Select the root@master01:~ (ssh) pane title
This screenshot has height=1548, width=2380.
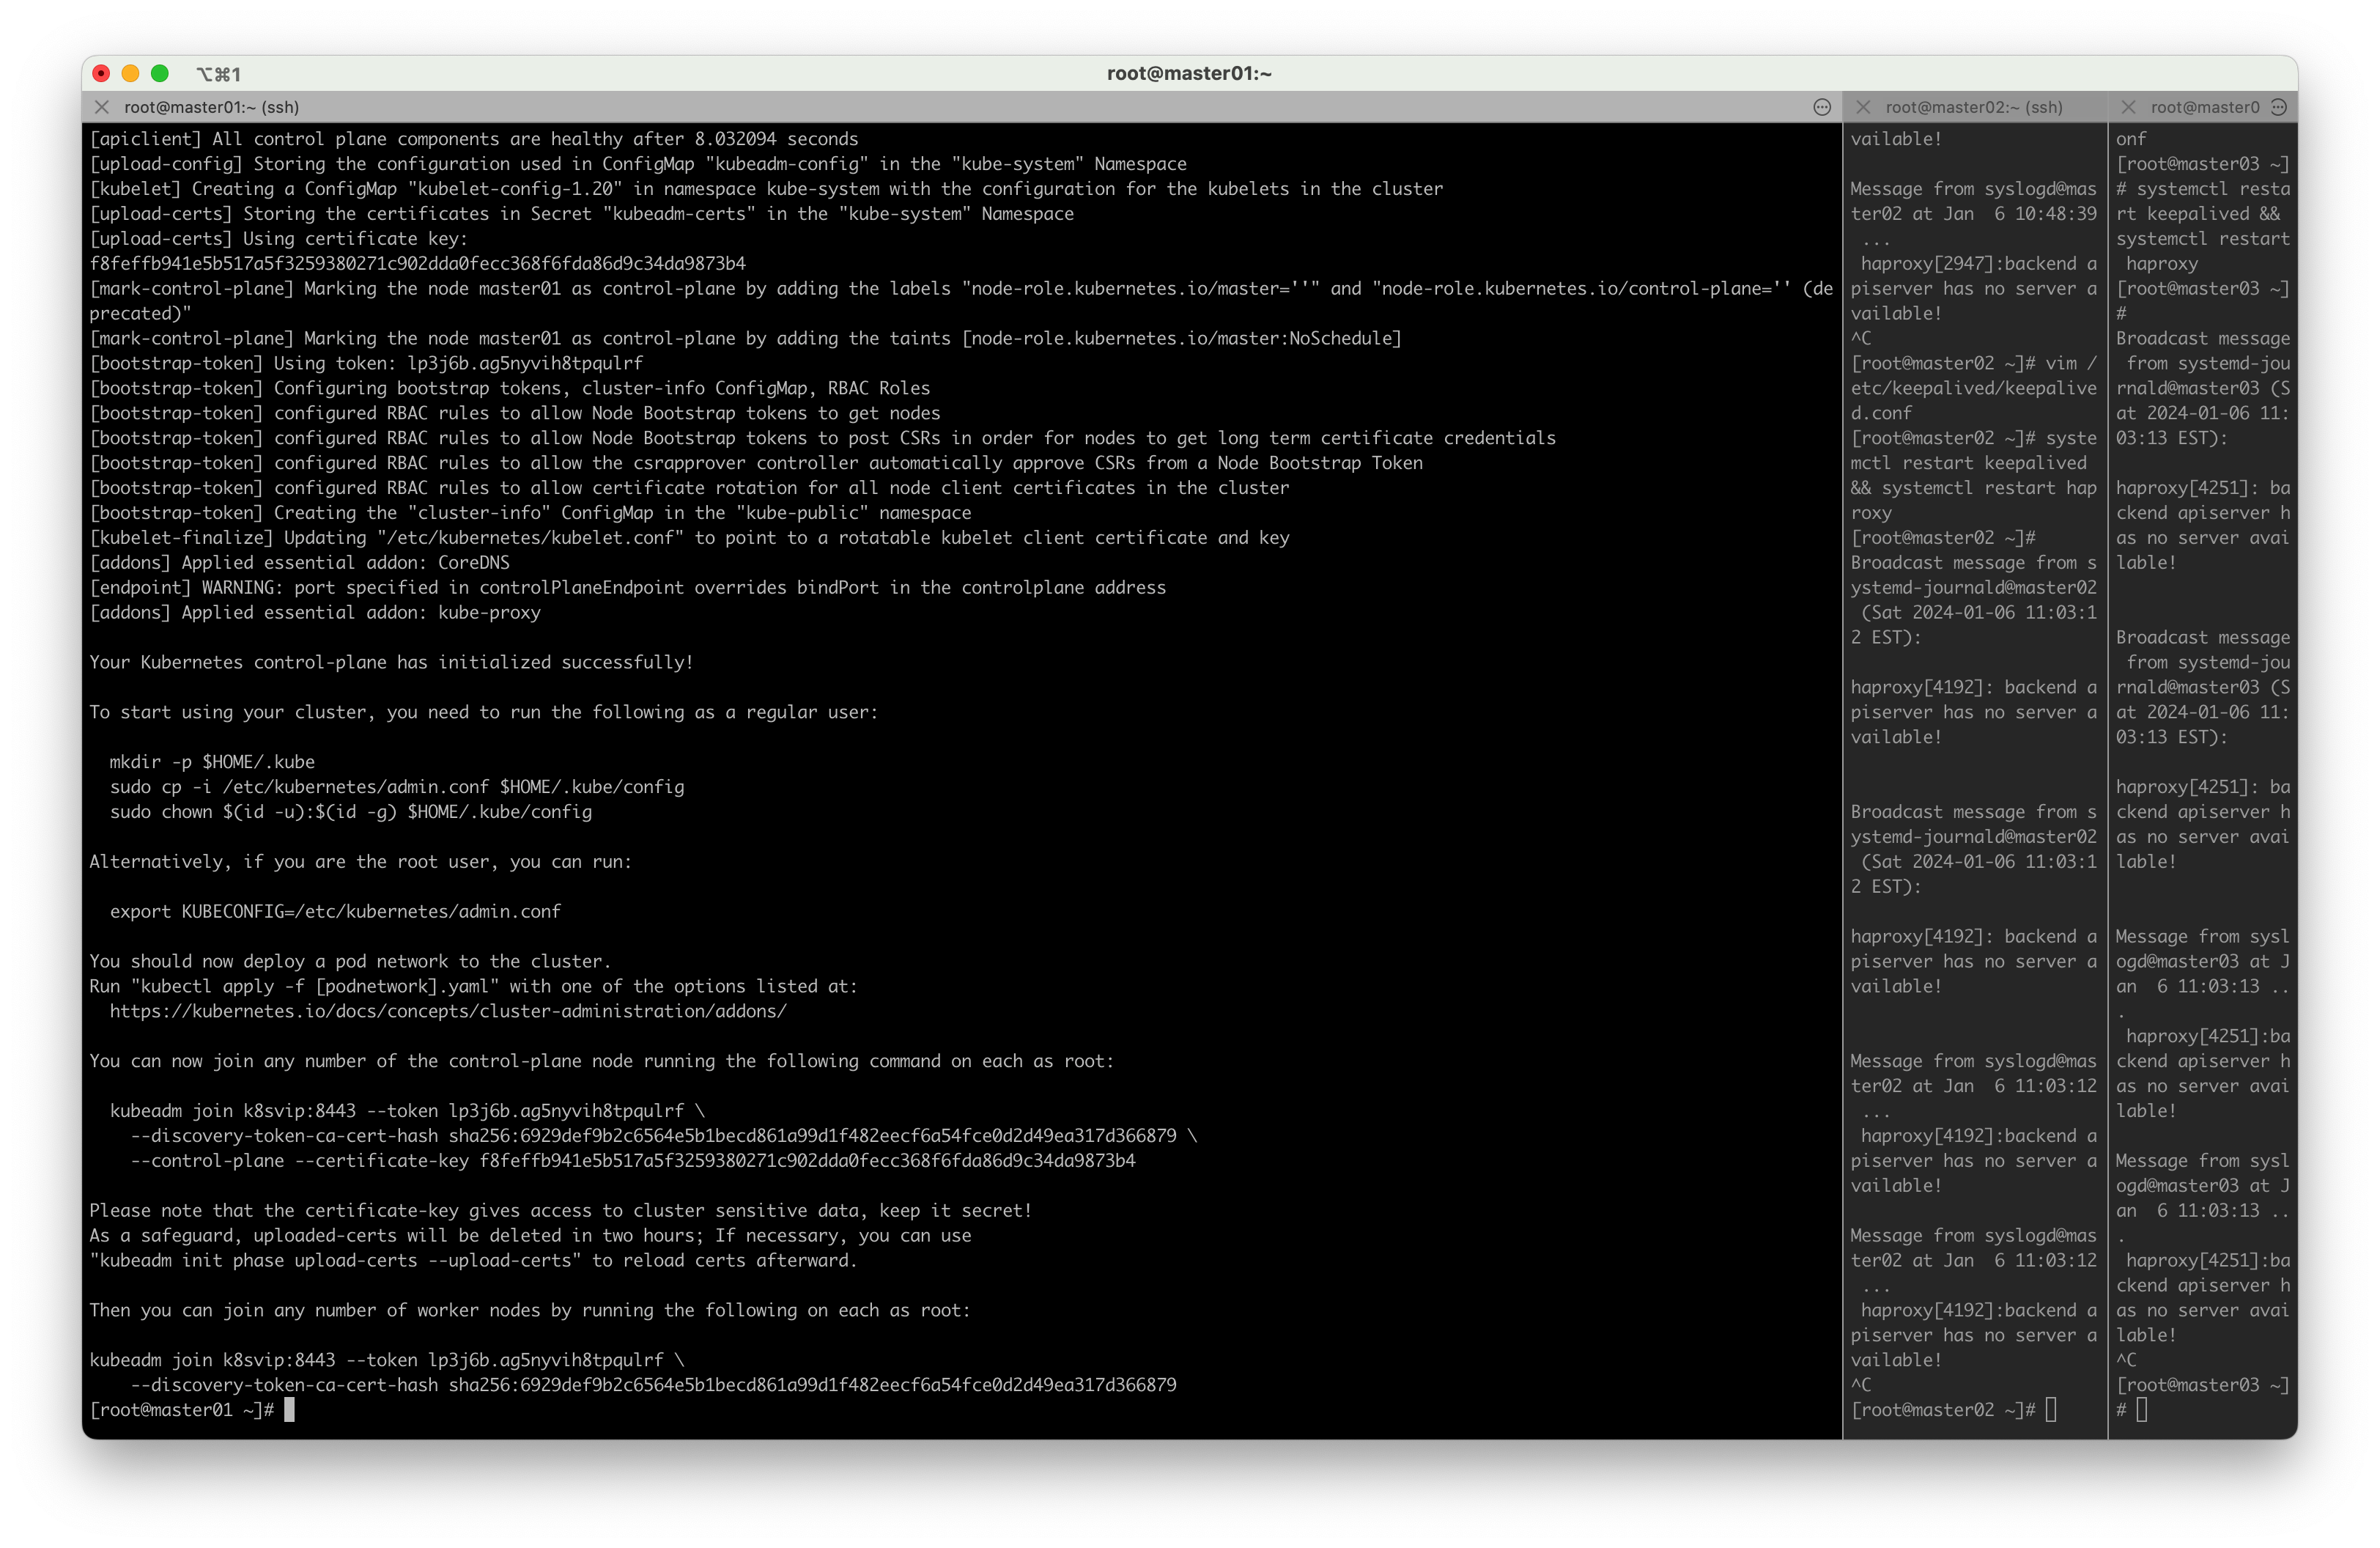tap(211, 107)
